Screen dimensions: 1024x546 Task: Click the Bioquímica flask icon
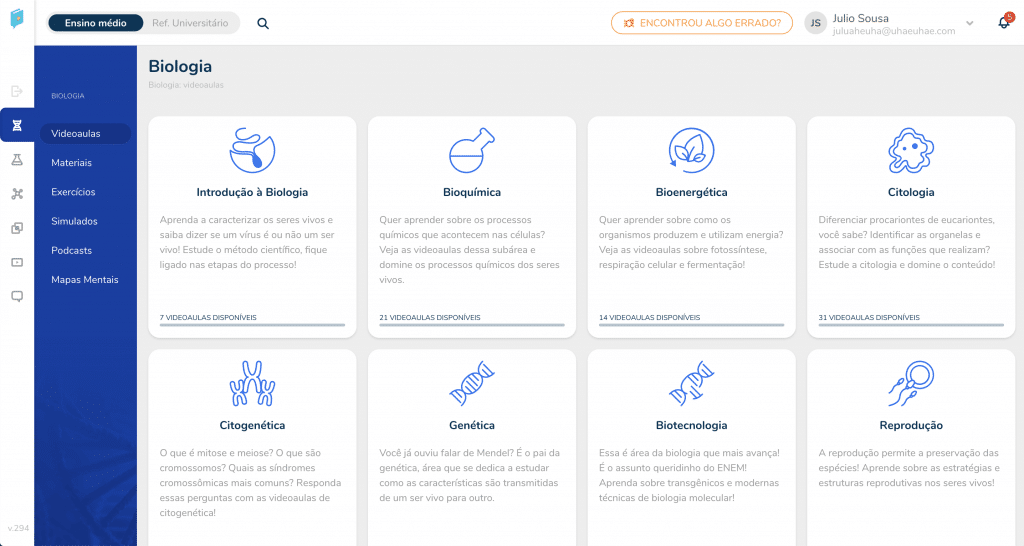click(472, 150)
